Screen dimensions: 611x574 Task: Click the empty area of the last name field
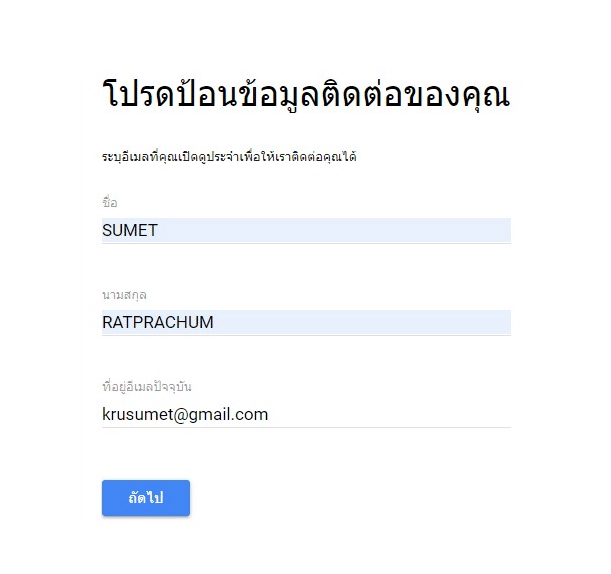click(x=362, y=323)
